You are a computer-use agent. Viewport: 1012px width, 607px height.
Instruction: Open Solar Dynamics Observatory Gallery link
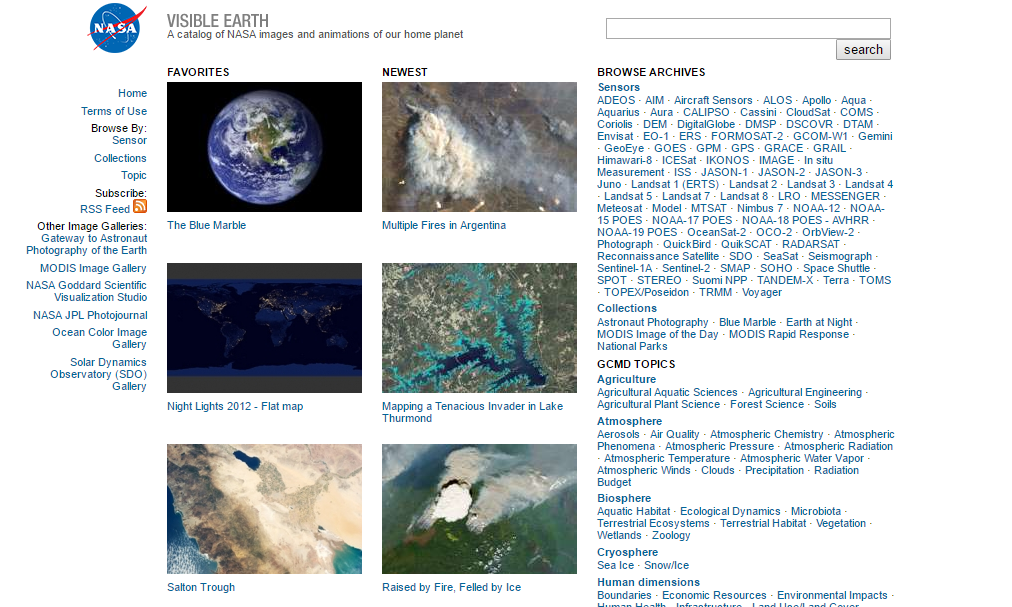pyautogui.click(x=98, y=374)
